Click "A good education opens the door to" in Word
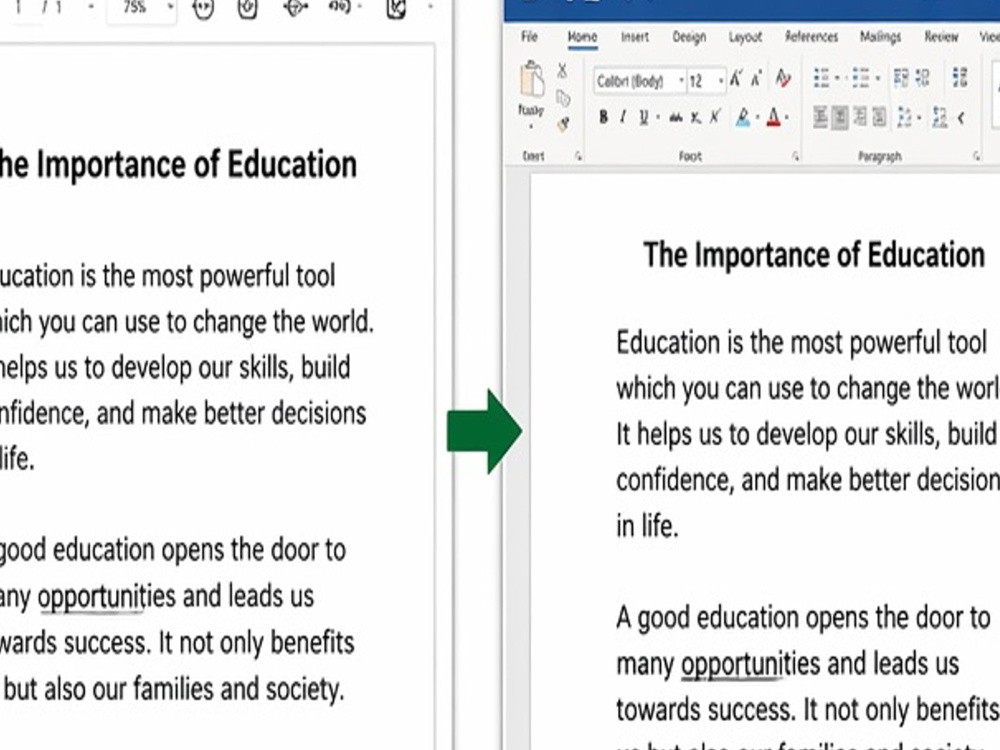Viewport: 1000px width, 750px height. click(x=803, y=618)
